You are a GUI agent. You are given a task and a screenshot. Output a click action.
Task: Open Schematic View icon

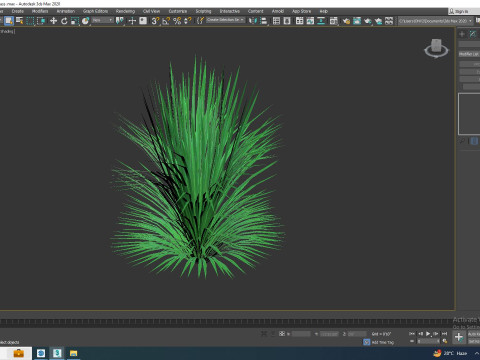pyautogui.click(x=321, y=21)
